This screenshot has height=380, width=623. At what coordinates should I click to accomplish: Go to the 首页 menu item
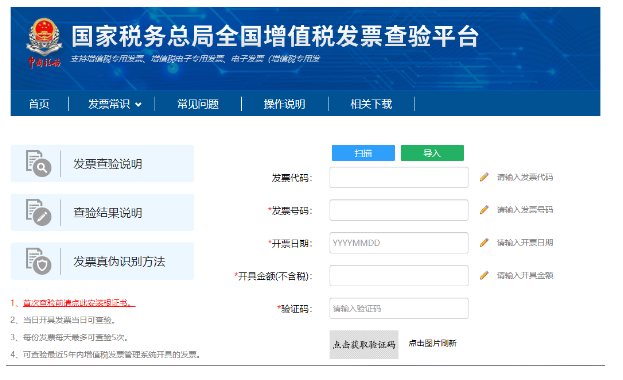(x=39, y=104)
